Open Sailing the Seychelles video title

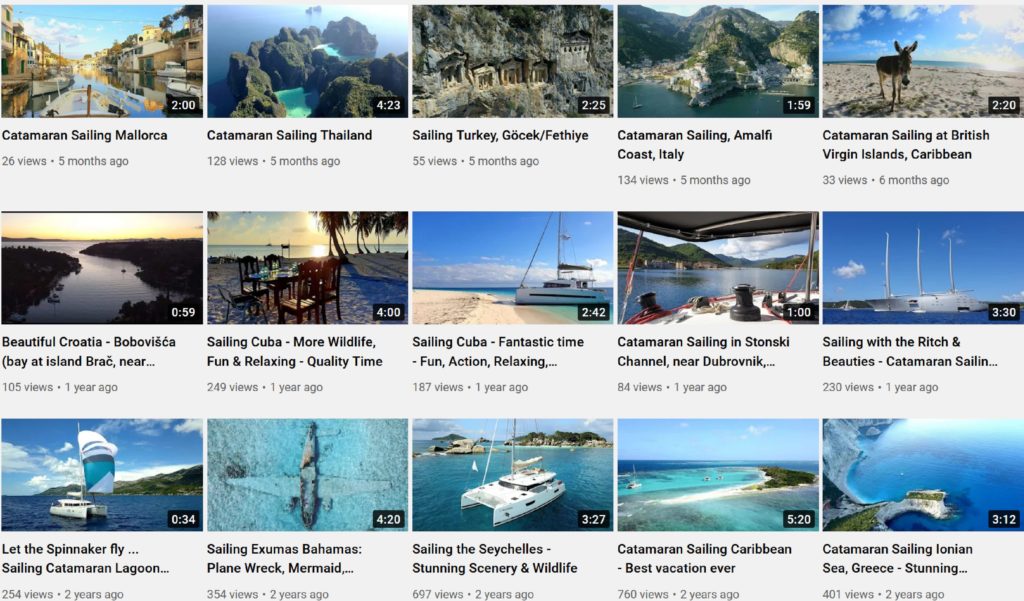tap(494, 559)
